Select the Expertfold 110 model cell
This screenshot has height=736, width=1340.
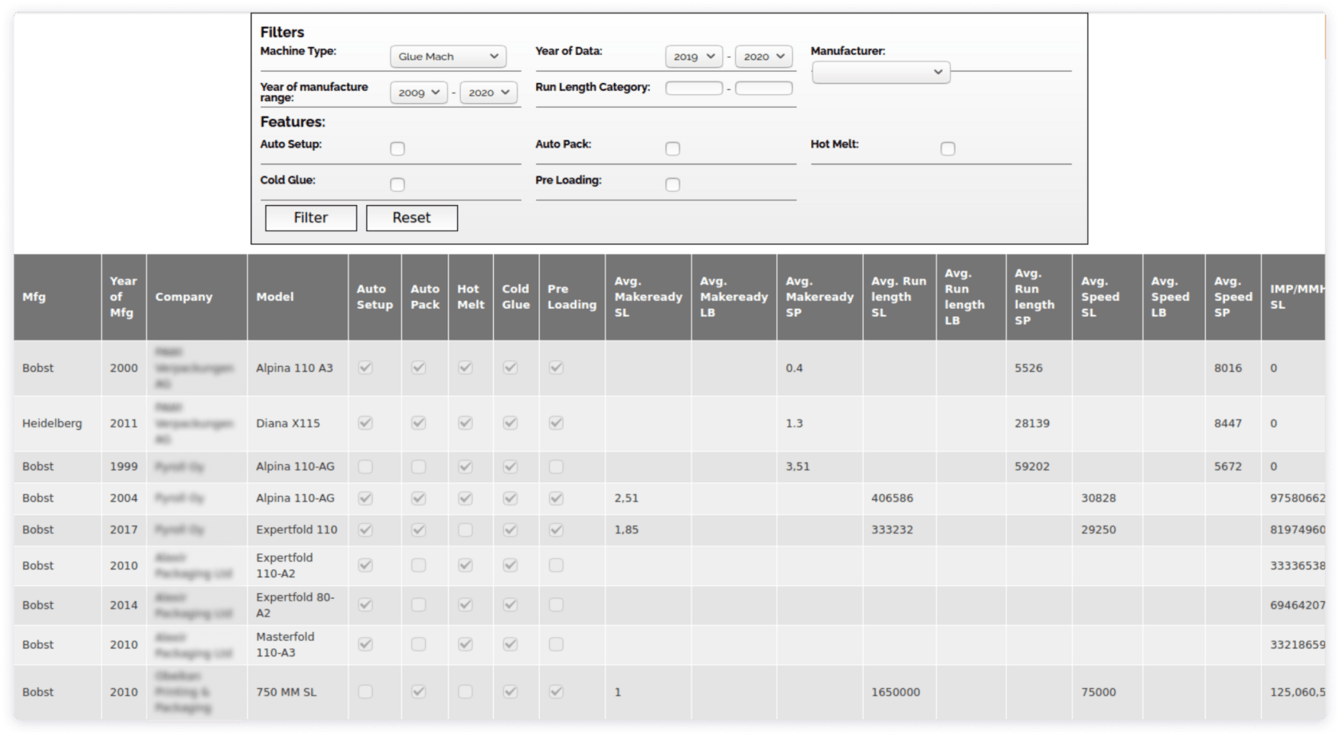tap(297, 530)
